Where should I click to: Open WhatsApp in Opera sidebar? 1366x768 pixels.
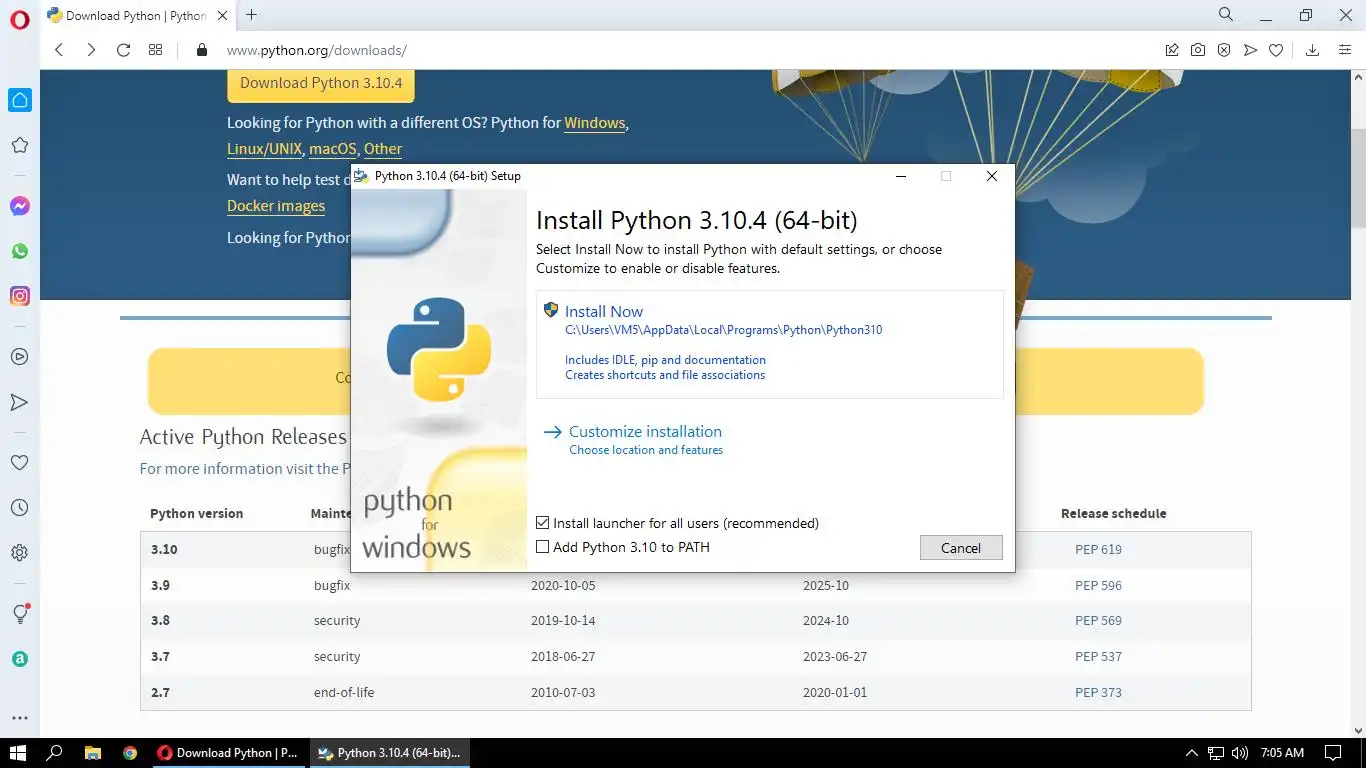pos(20,251)
